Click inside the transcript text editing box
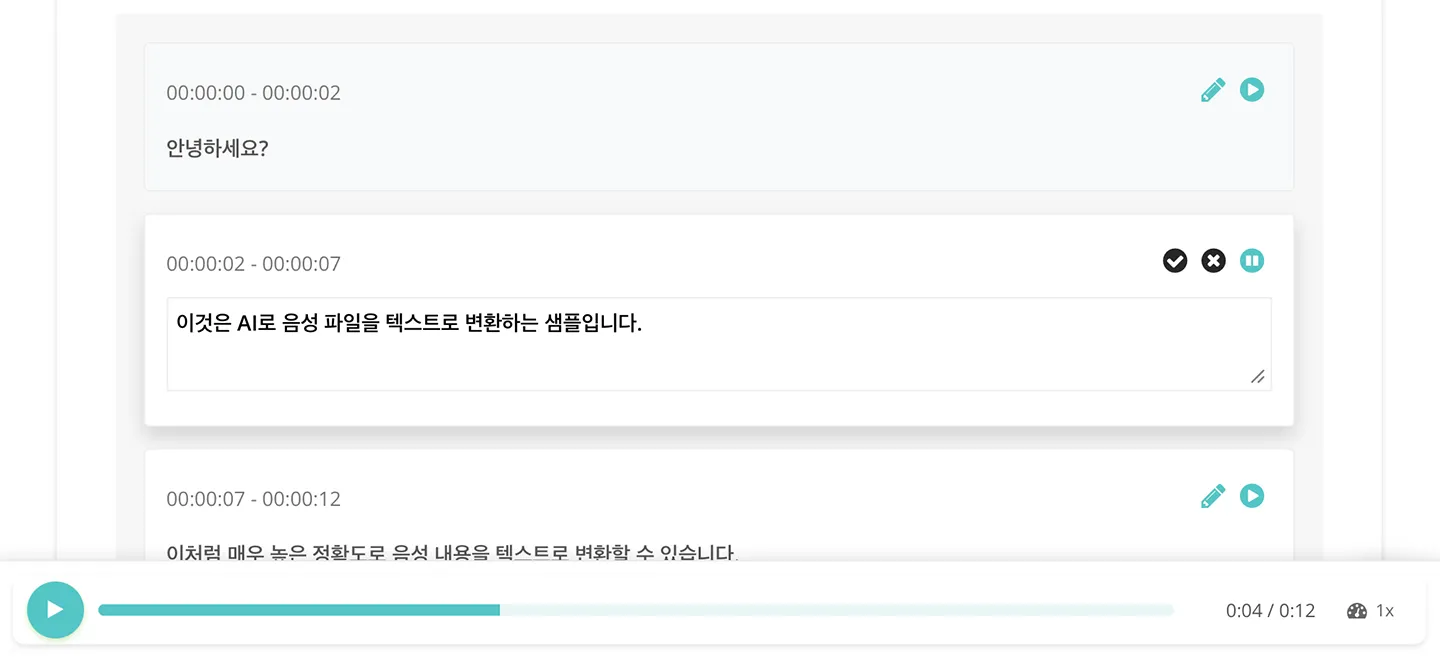The width and height of the screenshot is (1440, 657). [719, 344]
